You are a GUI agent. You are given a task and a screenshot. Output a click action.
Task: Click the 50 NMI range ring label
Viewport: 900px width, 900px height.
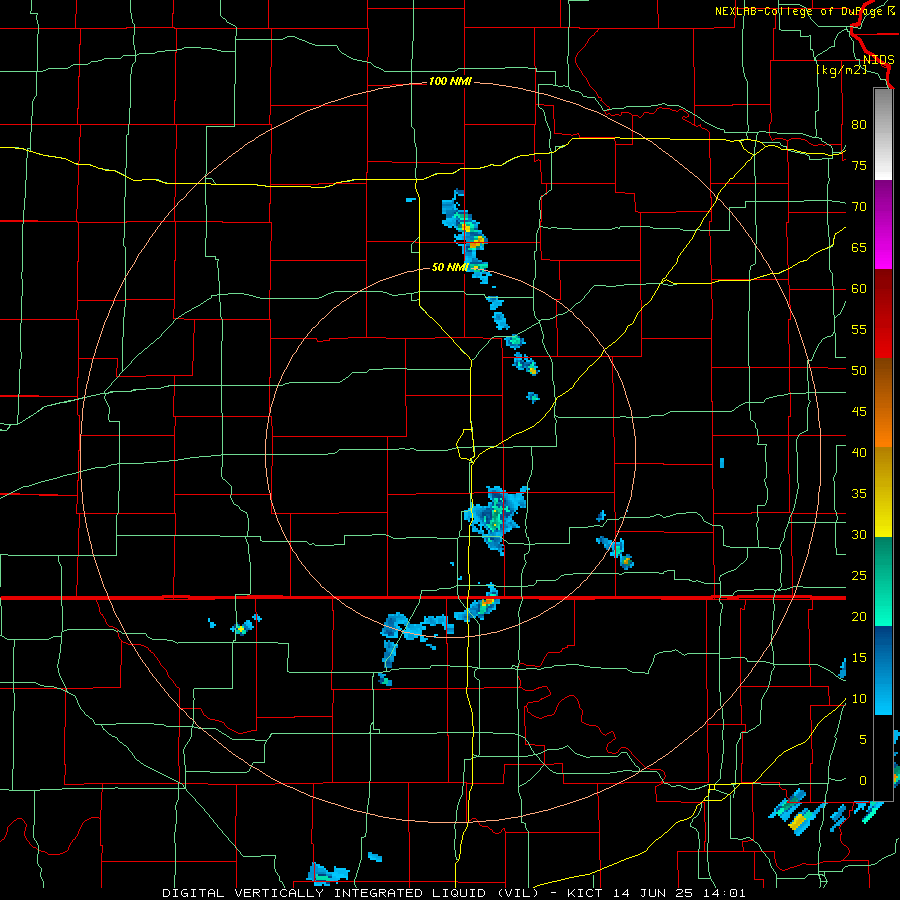coord(450,267)
